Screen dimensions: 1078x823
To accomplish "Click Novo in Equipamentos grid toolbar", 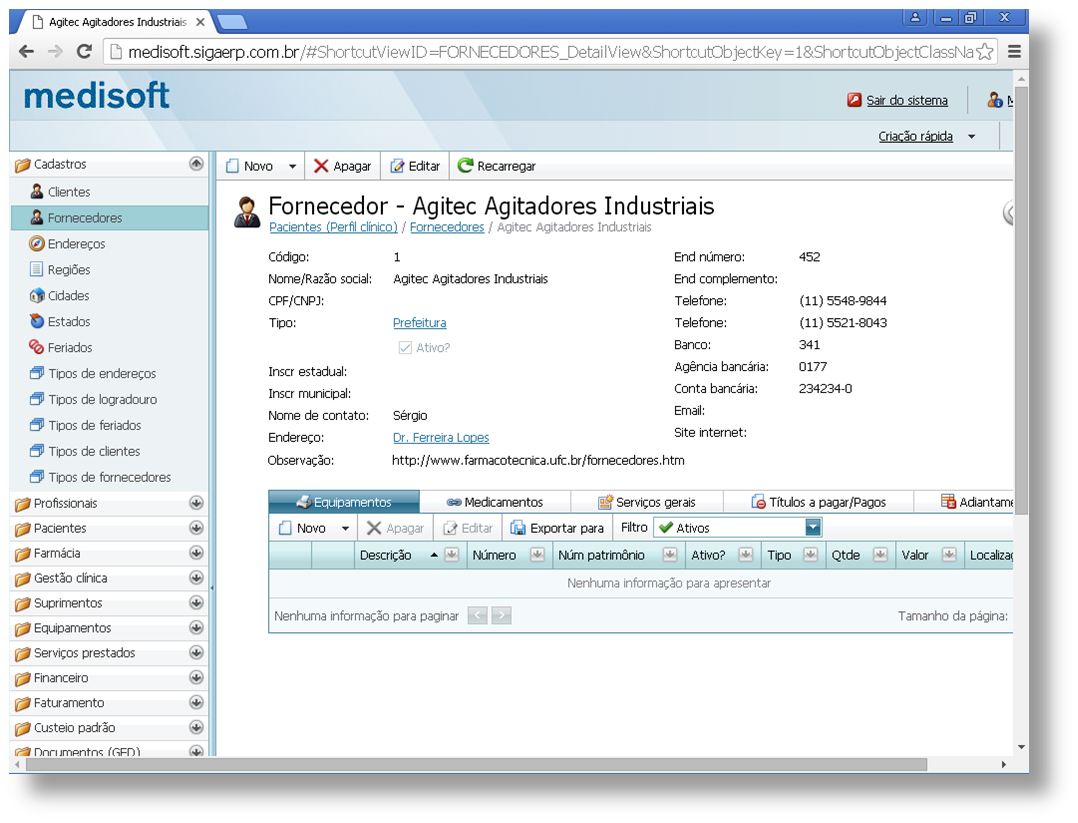I will pyautogui.click(x=302, y=528).
